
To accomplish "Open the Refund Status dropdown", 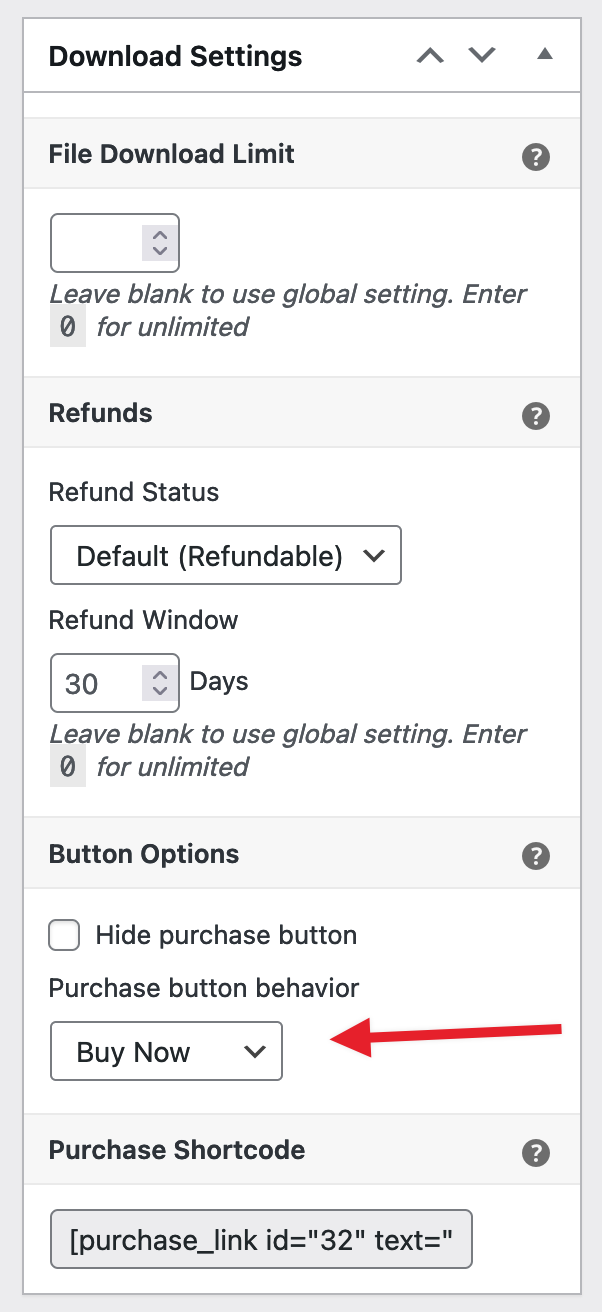I will point(226,555).
